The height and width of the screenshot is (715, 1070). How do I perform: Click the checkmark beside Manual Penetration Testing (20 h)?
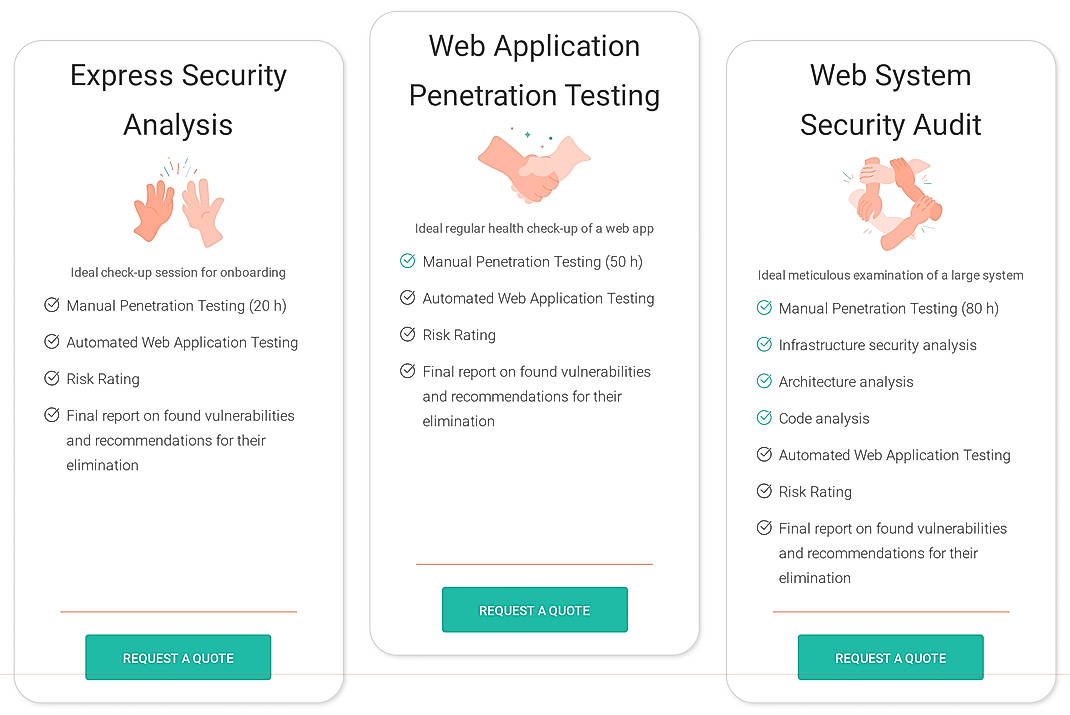click(51, 305)
